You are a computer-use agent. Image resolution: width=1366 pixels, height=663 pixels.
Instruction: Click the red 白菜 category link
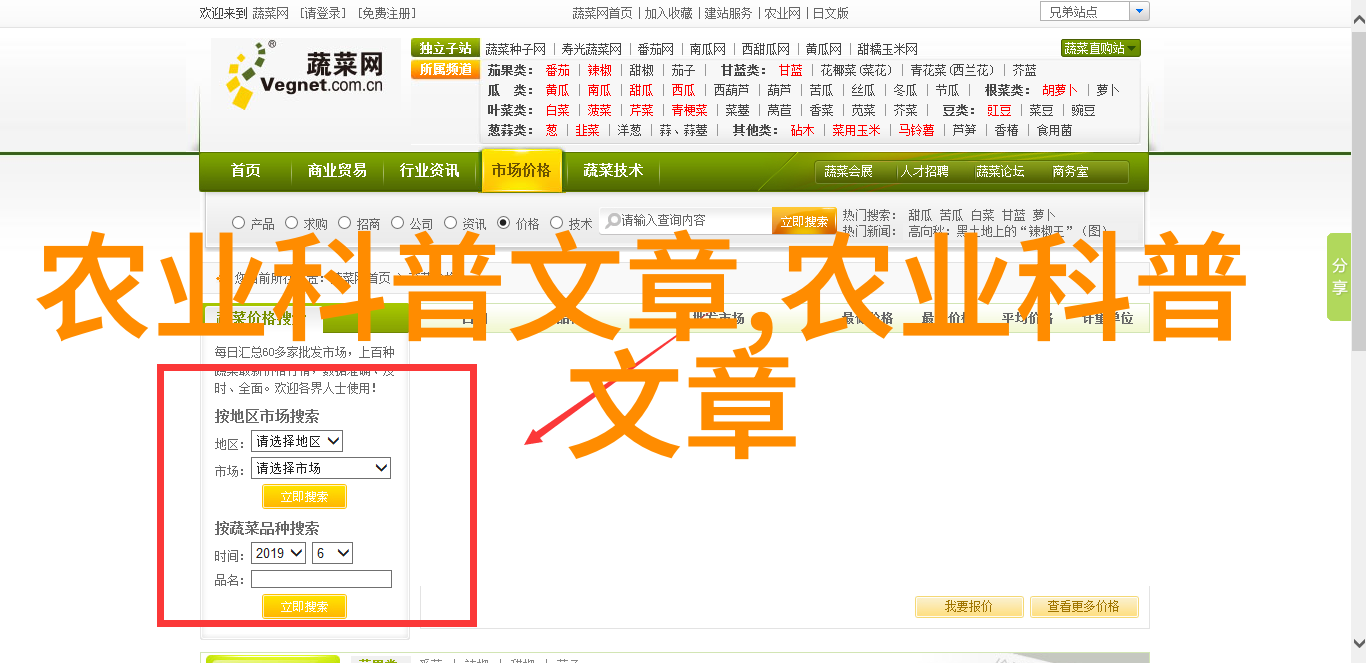click(557, 110)
